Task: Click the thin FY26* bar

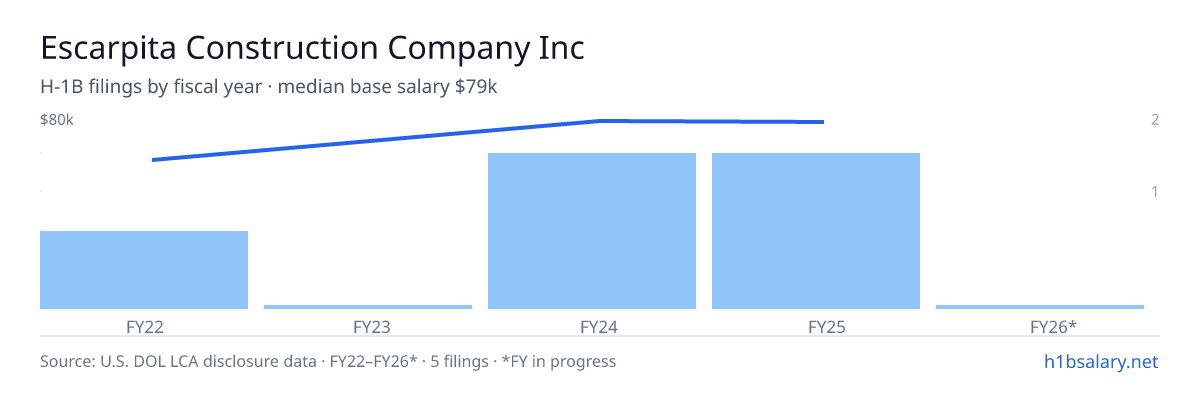Action: point(1040,307)
